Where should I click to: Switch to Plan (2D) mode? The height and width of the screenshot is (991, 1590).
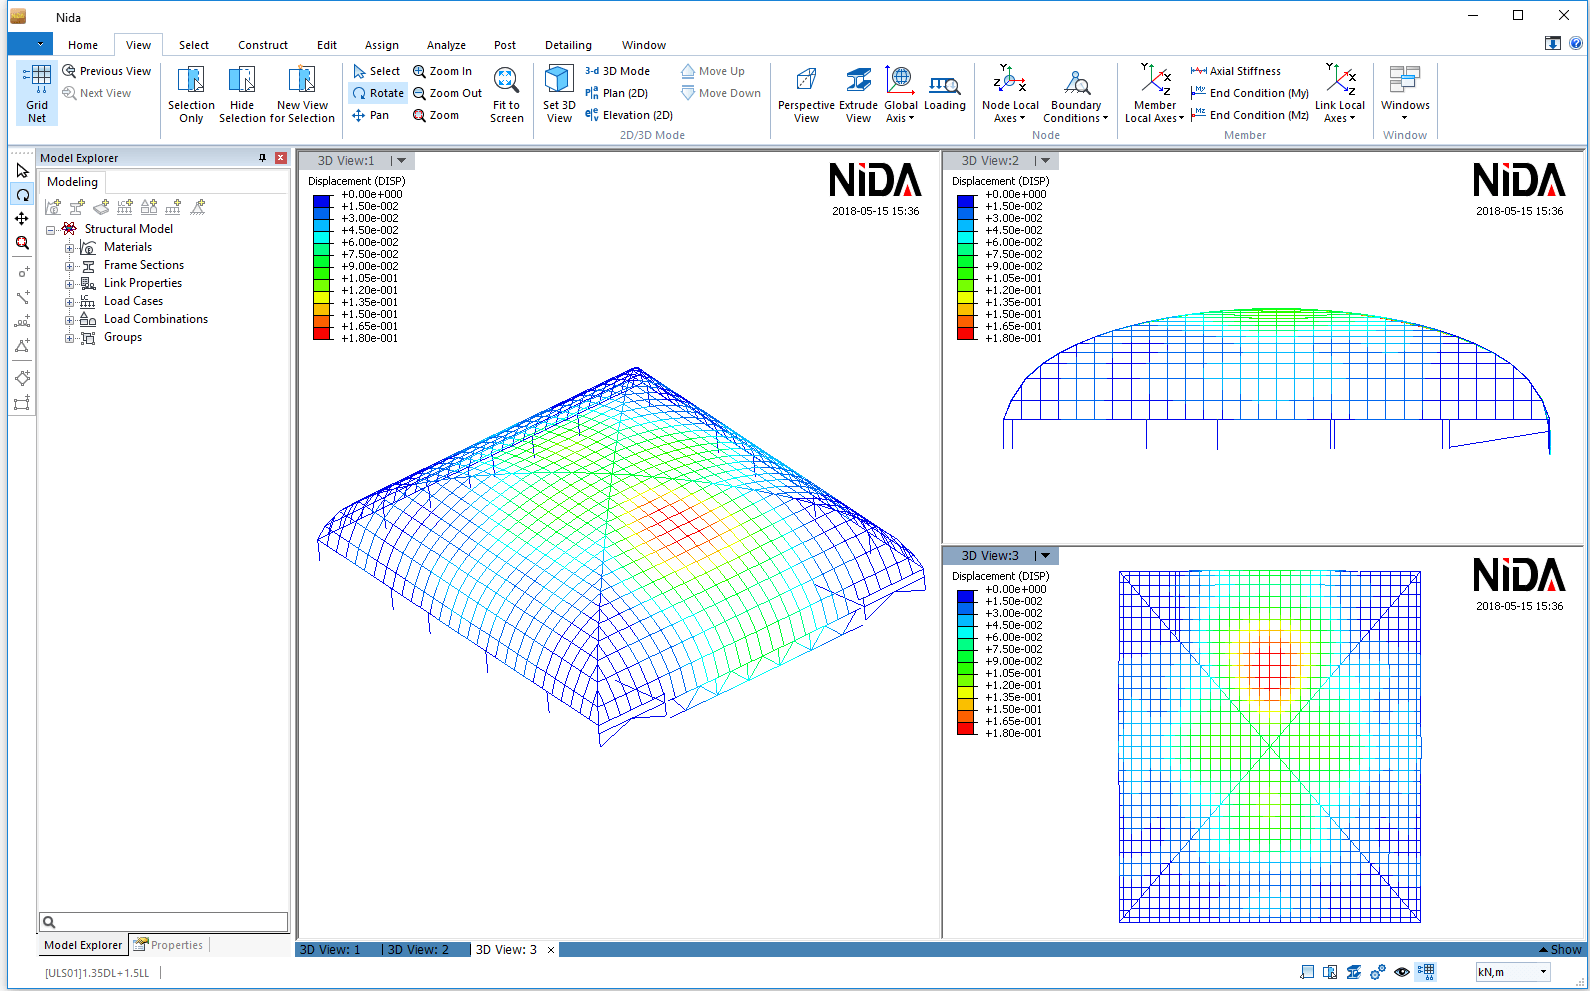(616, 93)
